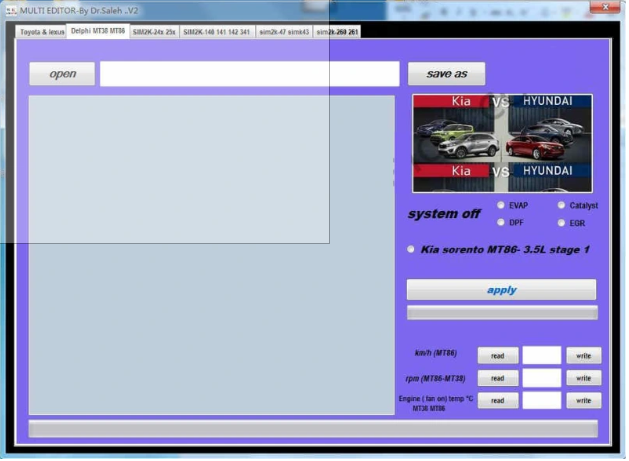This screenshot has height=461, width=629.
Task: Click the save as button
Action: click(x=446, y=74)
